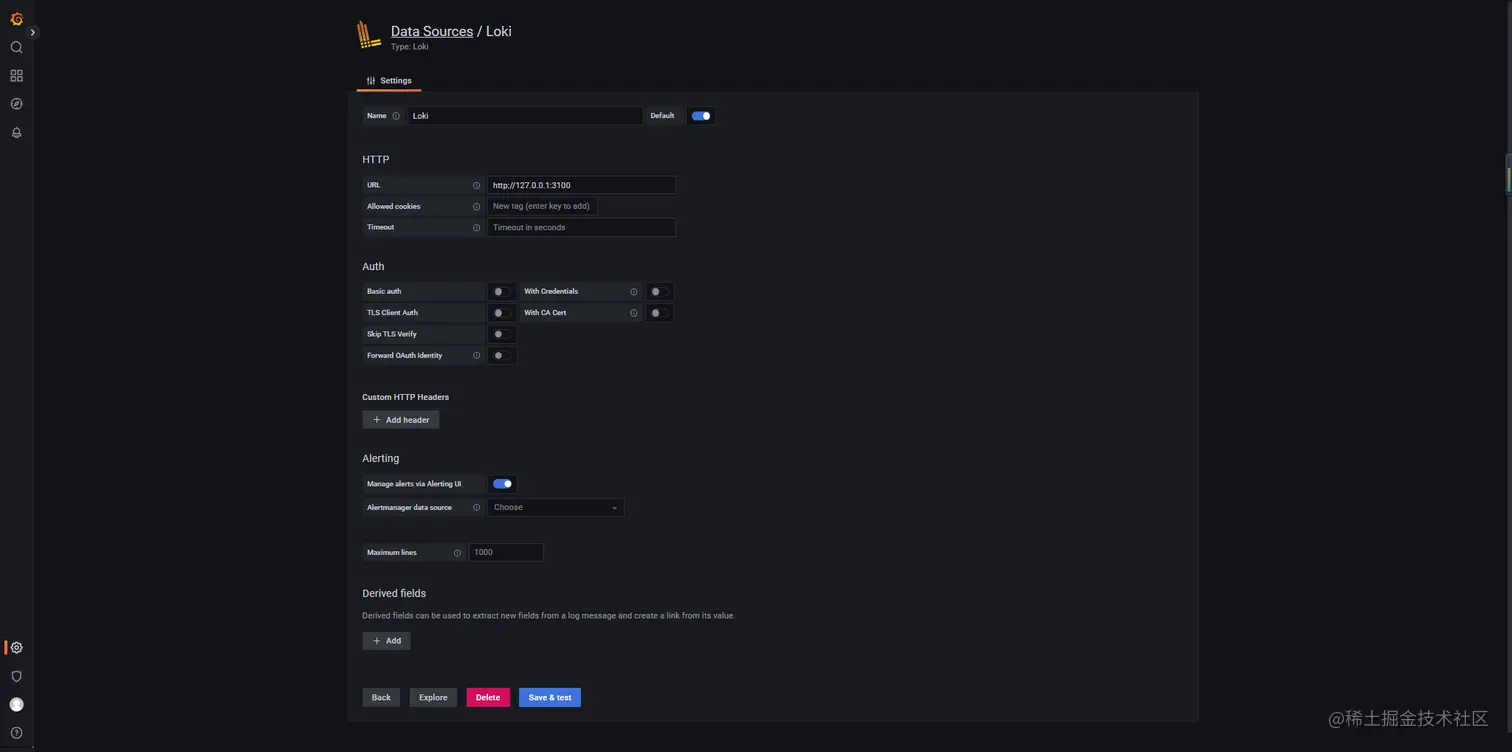Click the Custom HTTP Headers label

point(406,398)
